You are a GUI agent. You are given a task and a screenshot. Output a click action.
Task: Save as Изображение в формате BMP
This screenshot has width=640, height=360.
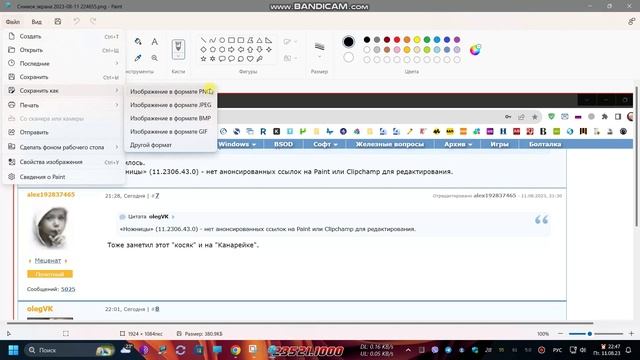click(171, 118)
